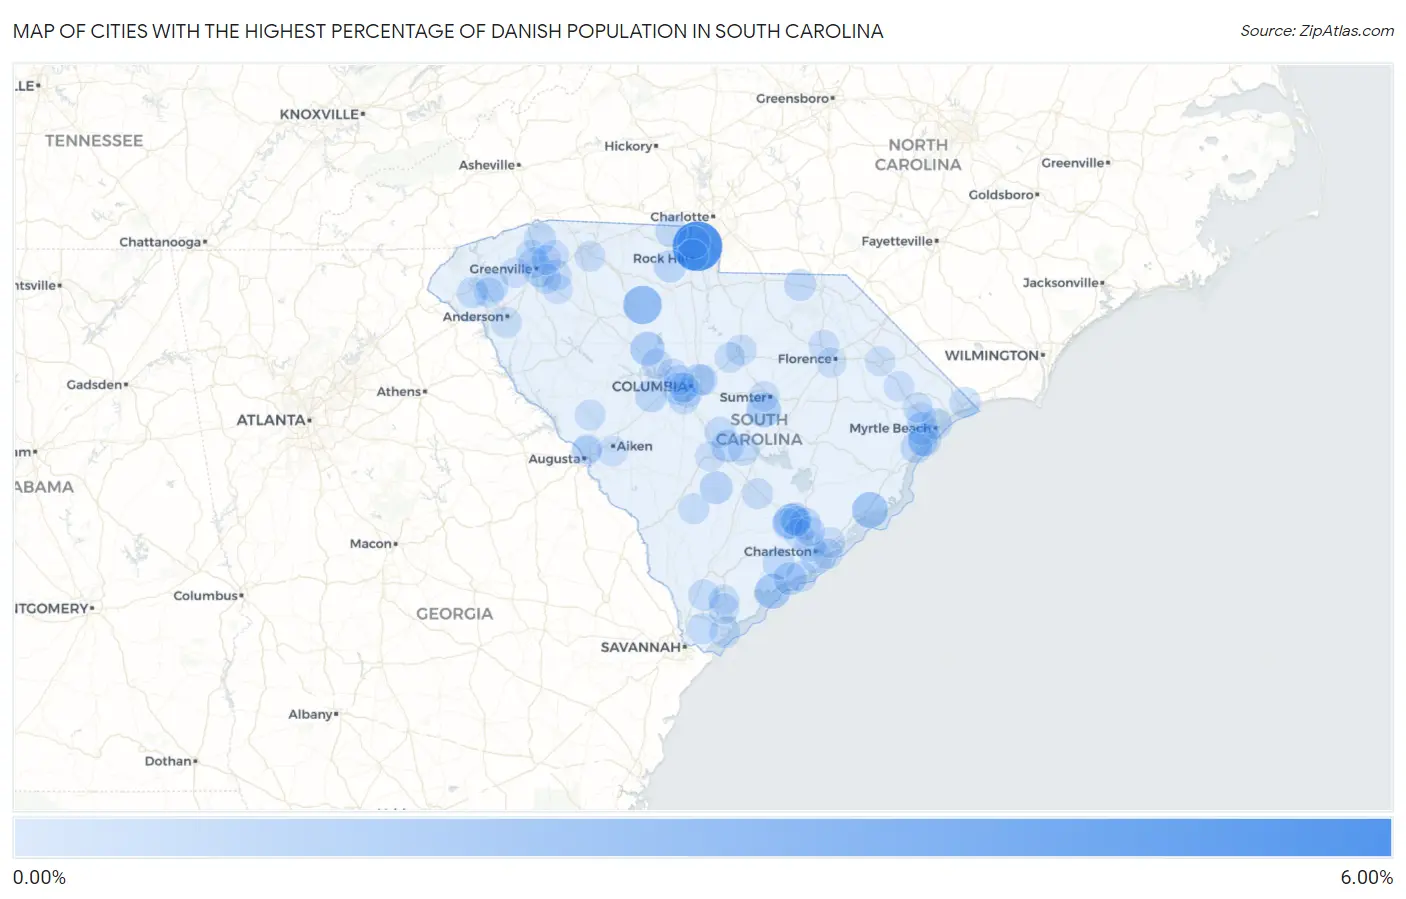Click the Greensboro city label
Image resolution: width=1406 pixels, height=899 pixels.
pyautogui.click(x=795, y=98)
